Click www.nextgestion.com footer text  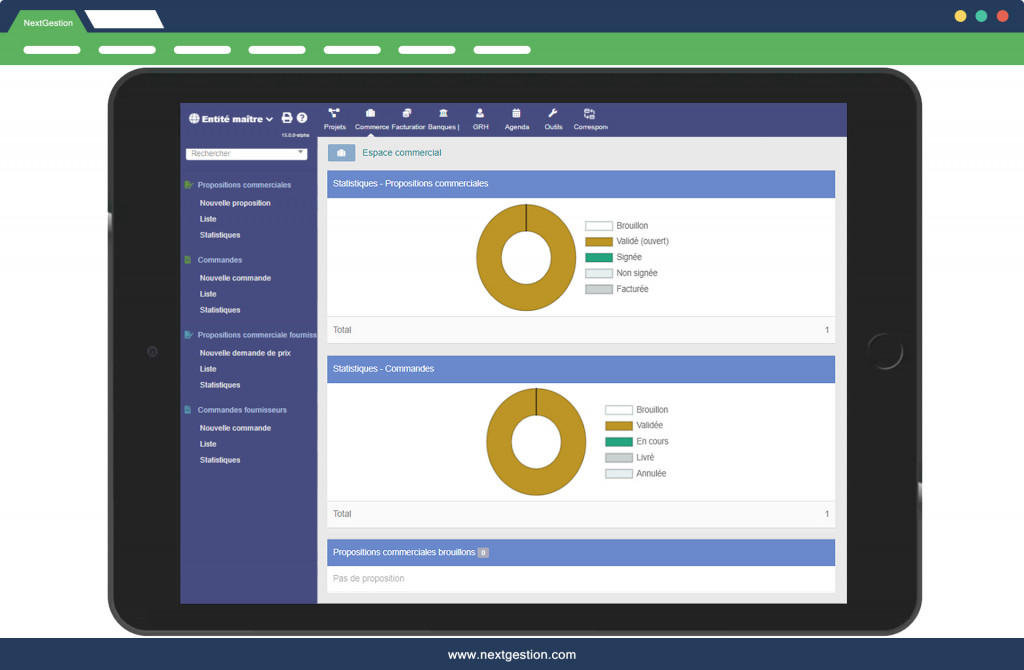[512, 655]
